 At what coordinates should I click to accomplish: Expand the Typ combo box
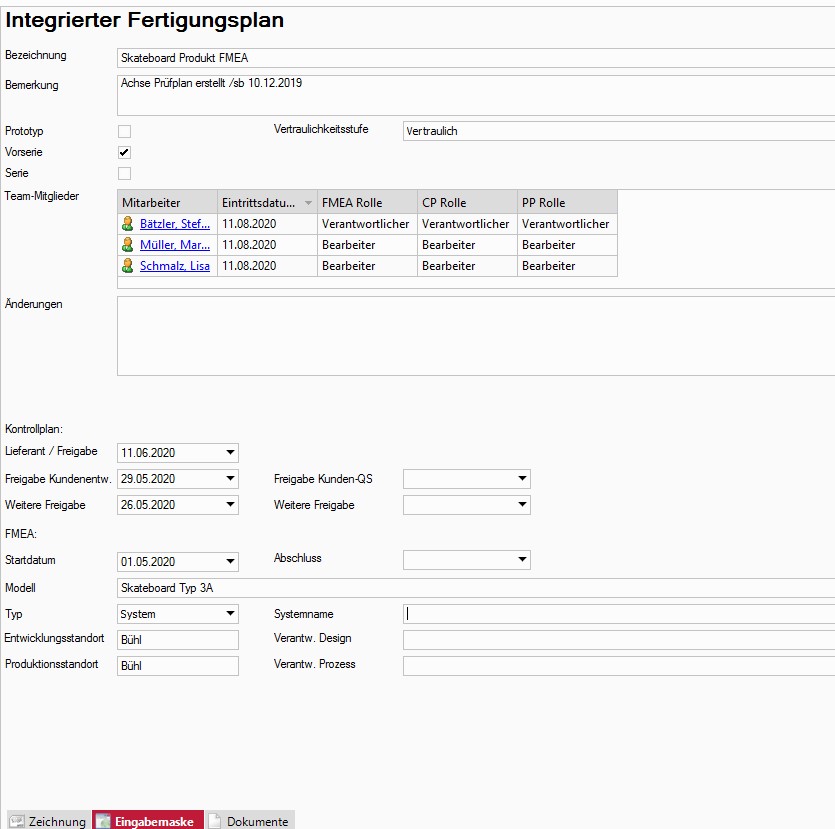(230, 613)
